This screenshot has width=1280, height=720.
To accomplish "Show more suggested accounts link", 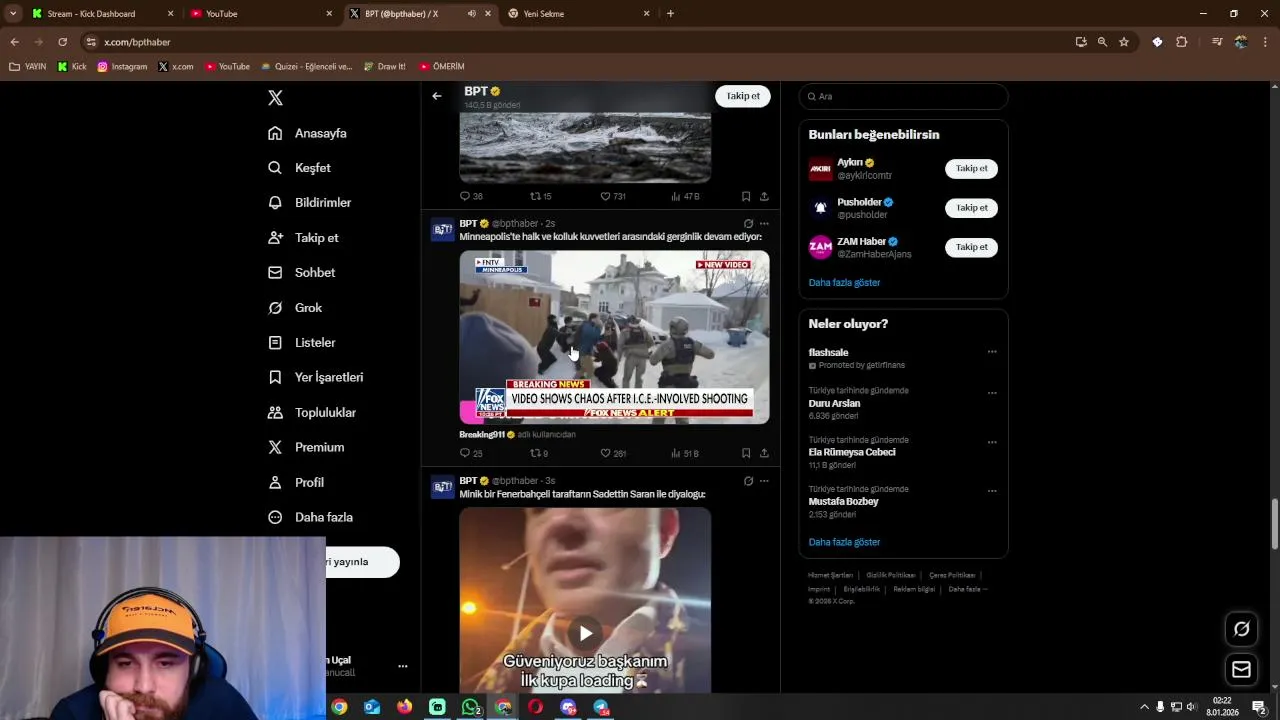I will tap(844, 283).
